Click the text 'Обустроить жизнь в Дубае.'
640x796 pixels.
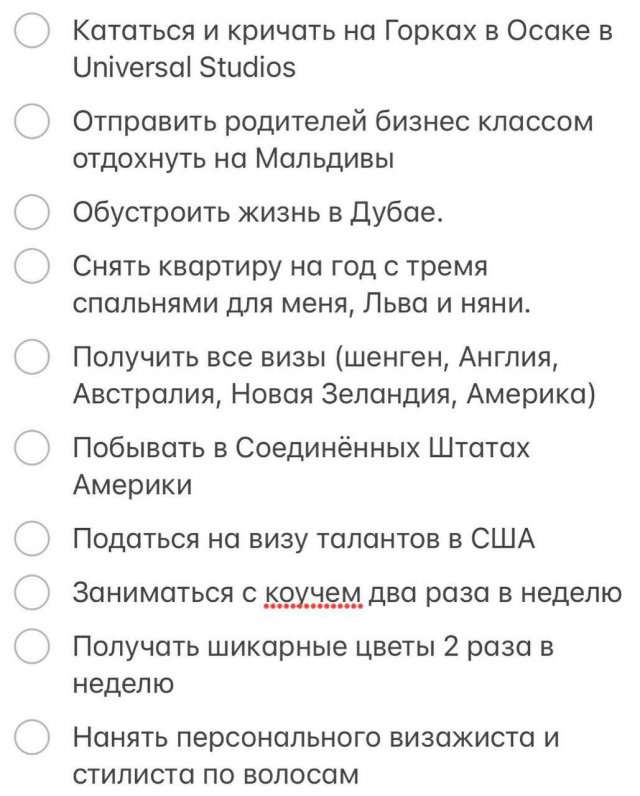[x=257, y=214]
